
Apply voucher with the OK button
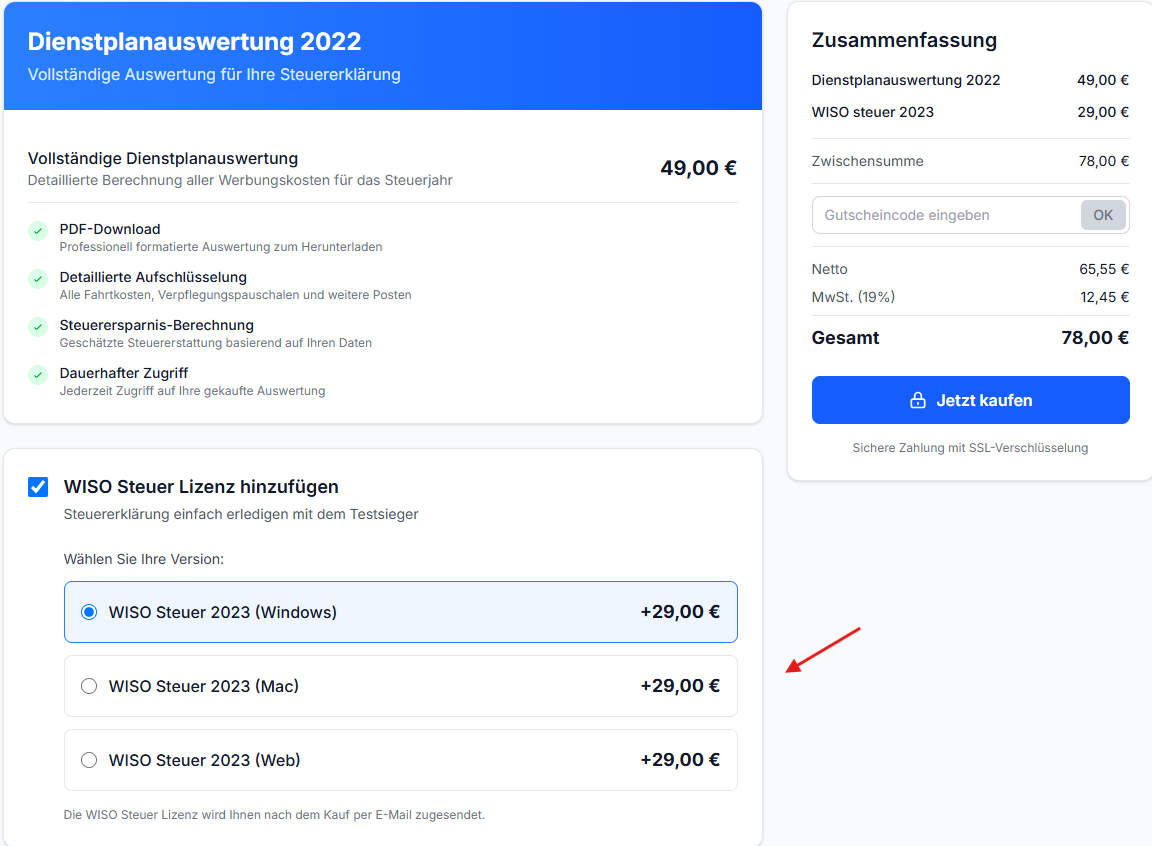point(1103,215)
